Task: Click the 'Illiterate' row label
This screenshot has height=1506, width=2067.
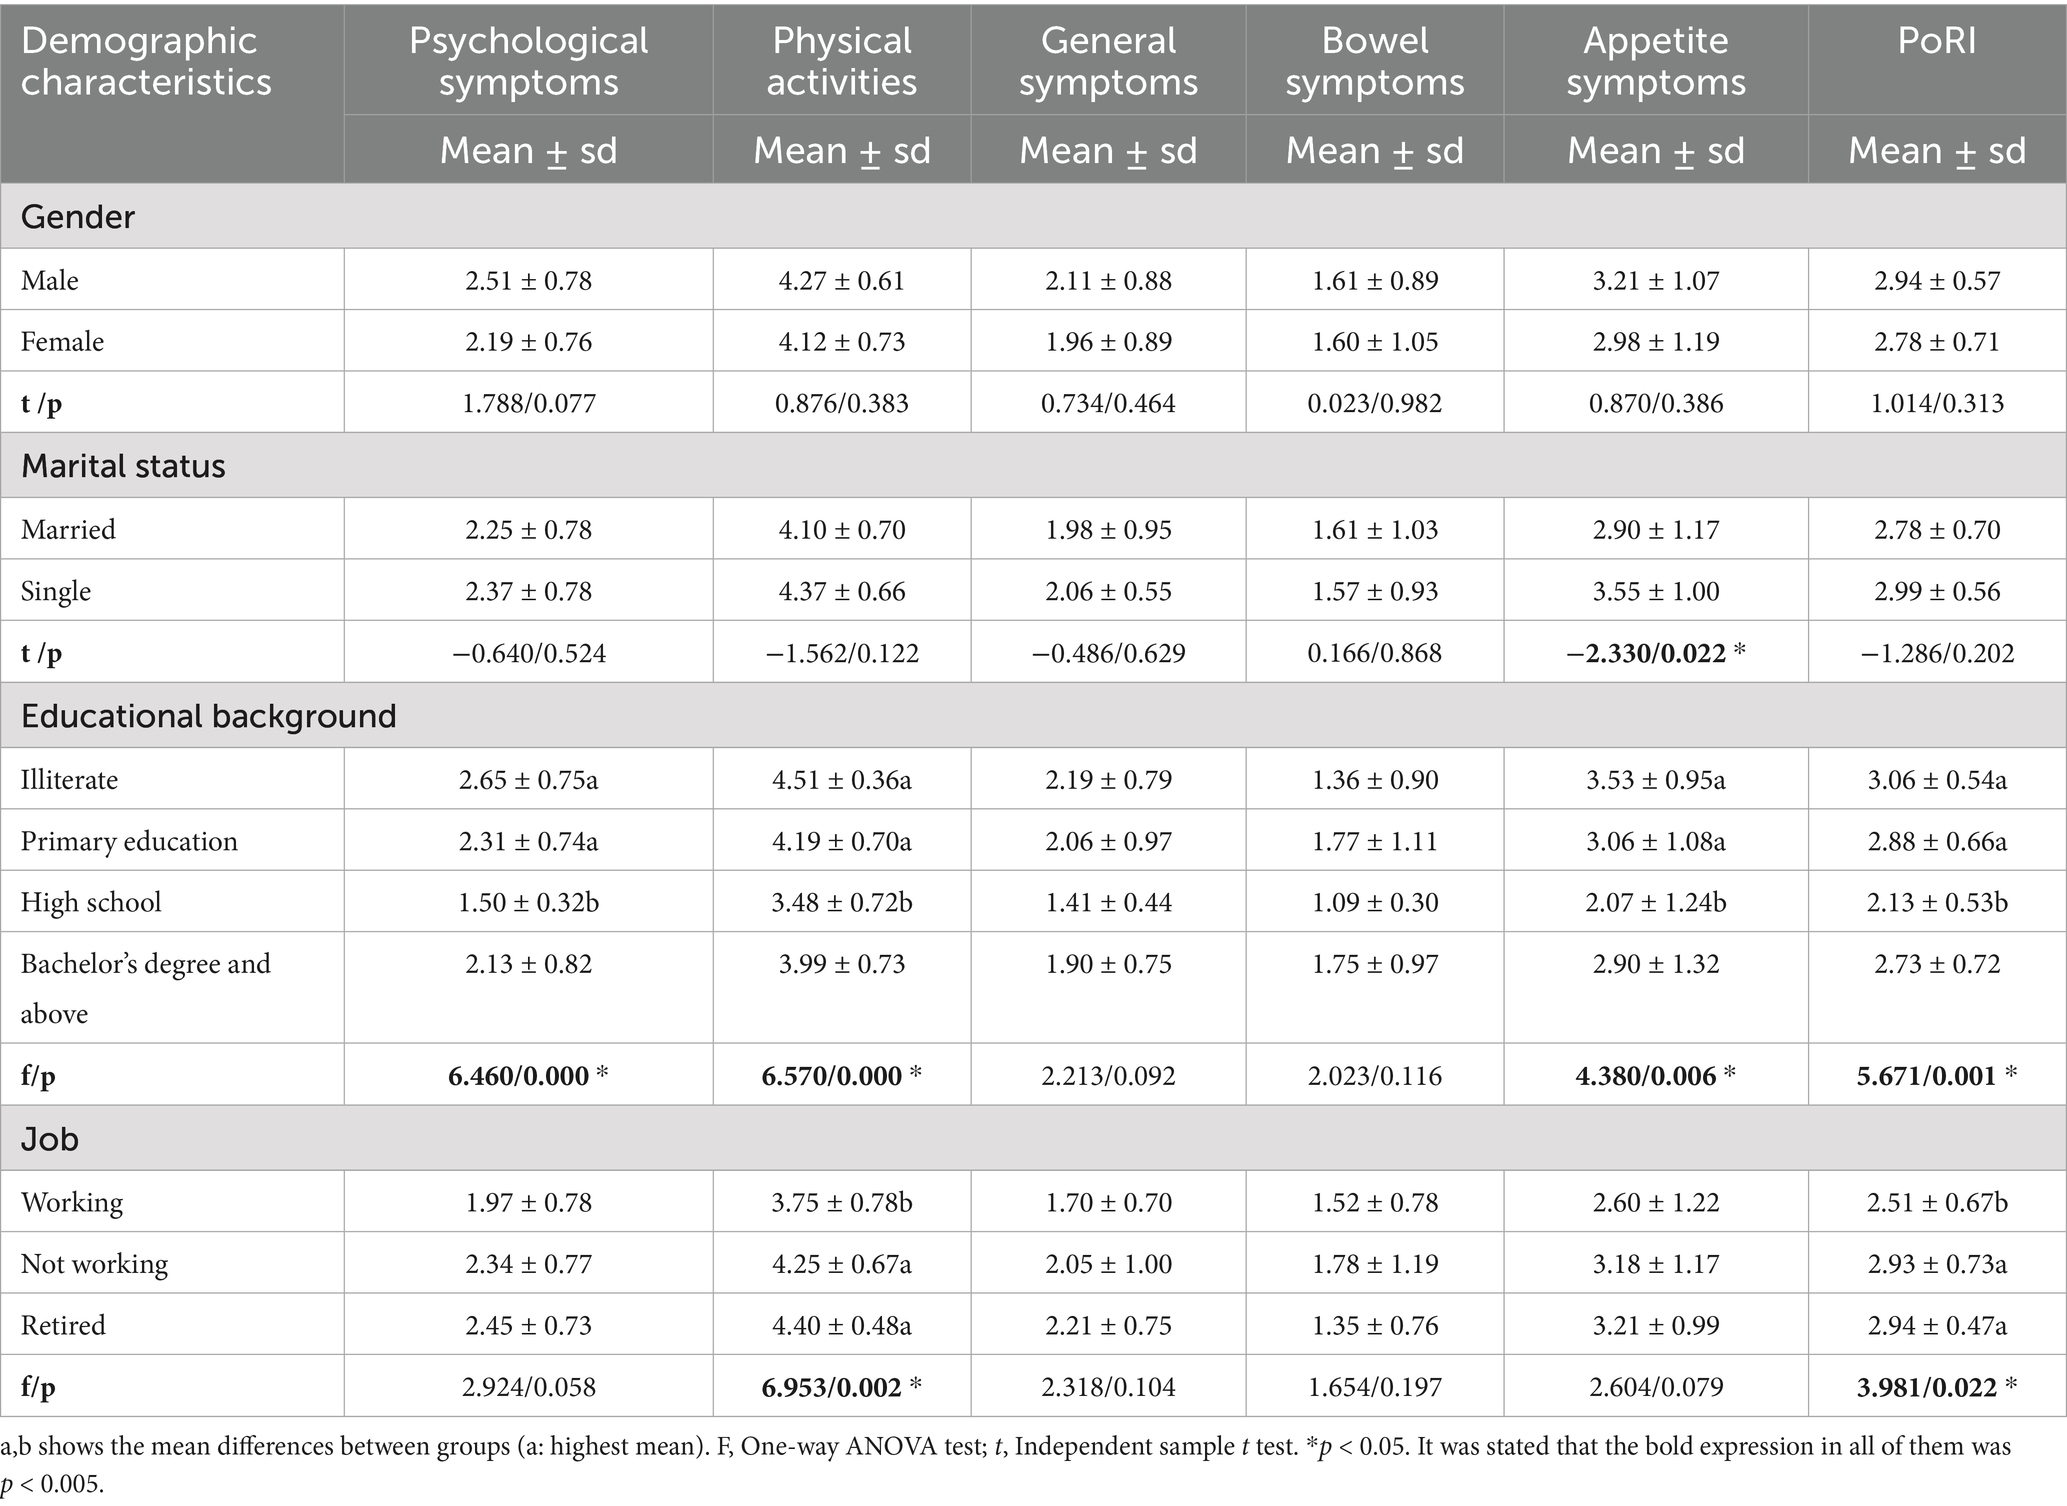Action: click(x=69, y=780)
